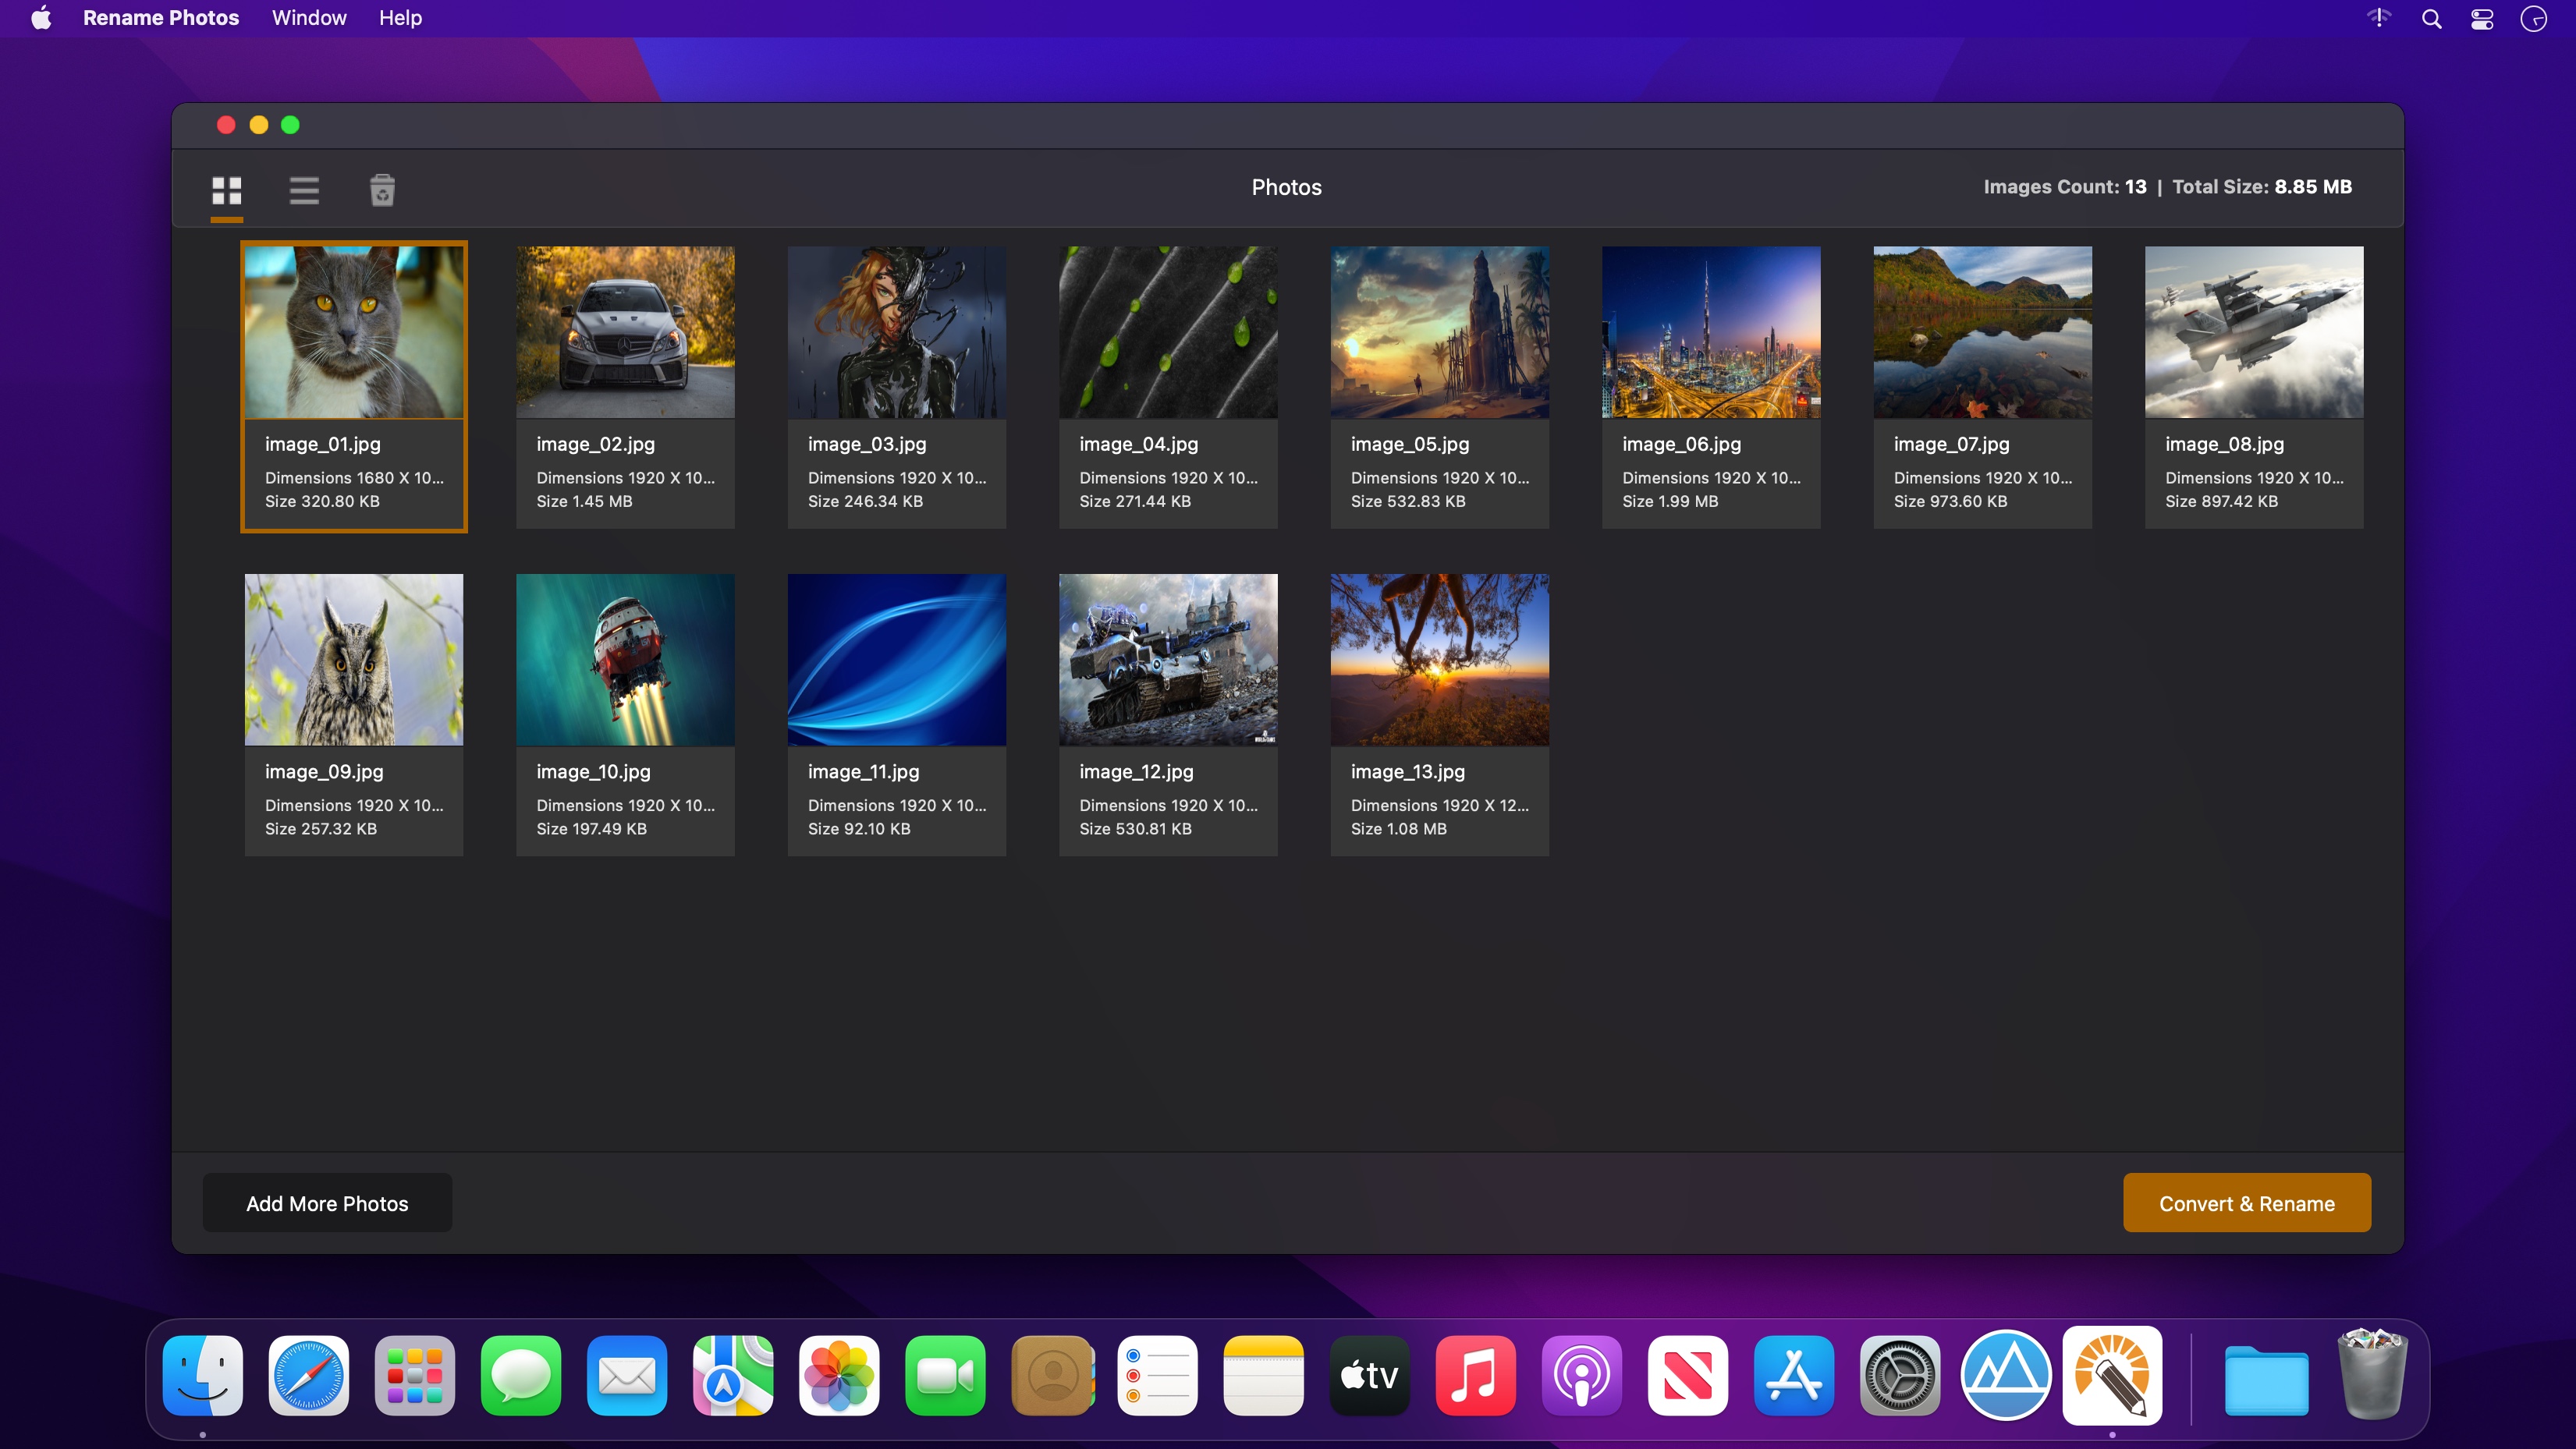Switch to list view layout

point(304,190)
